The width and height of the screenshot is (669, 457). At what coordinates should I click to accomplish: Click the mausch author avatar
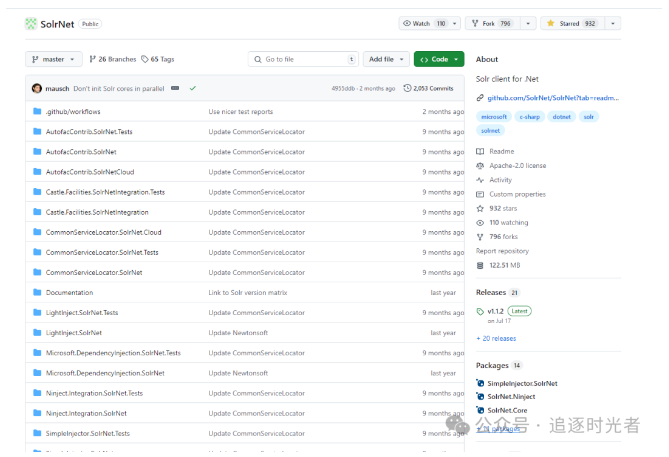pos(37,88)
